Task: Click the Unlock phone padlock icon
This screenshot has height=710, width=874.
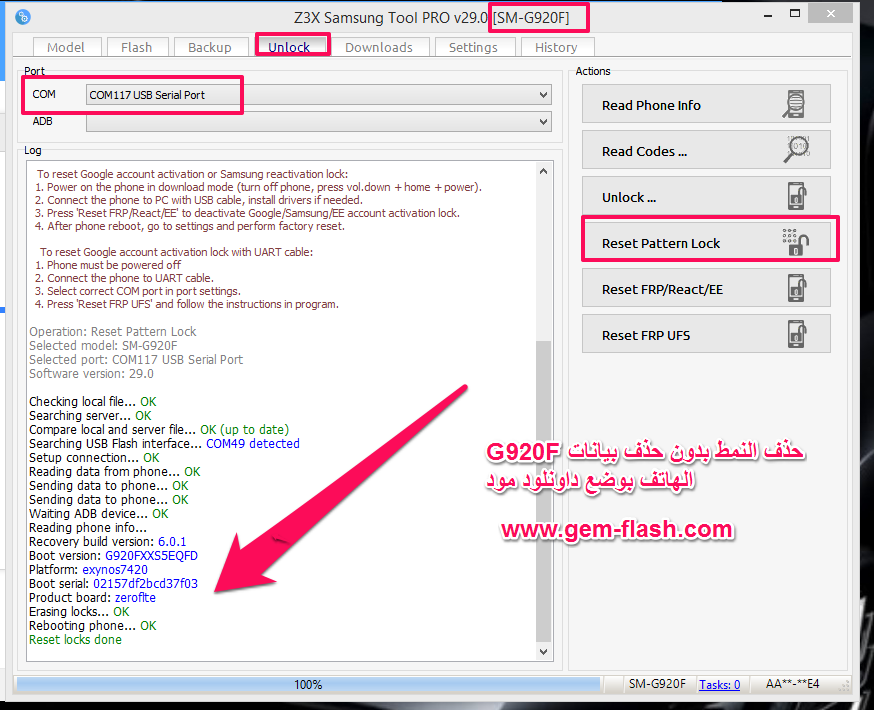Action: click(798, 196)
